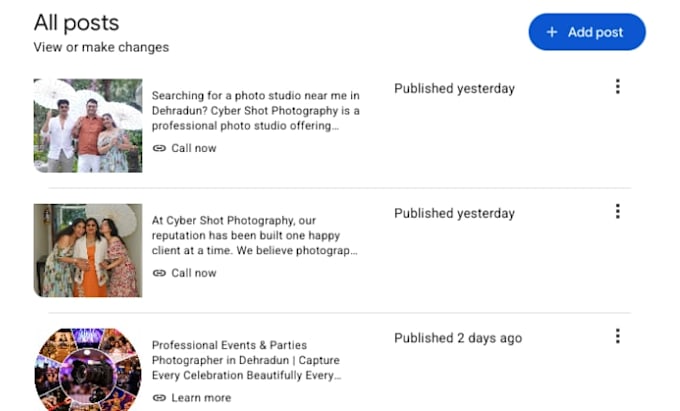Click Call now link on second post
Image resolution: width=680 pixels, height=411 pixels.
pos(193,273)
